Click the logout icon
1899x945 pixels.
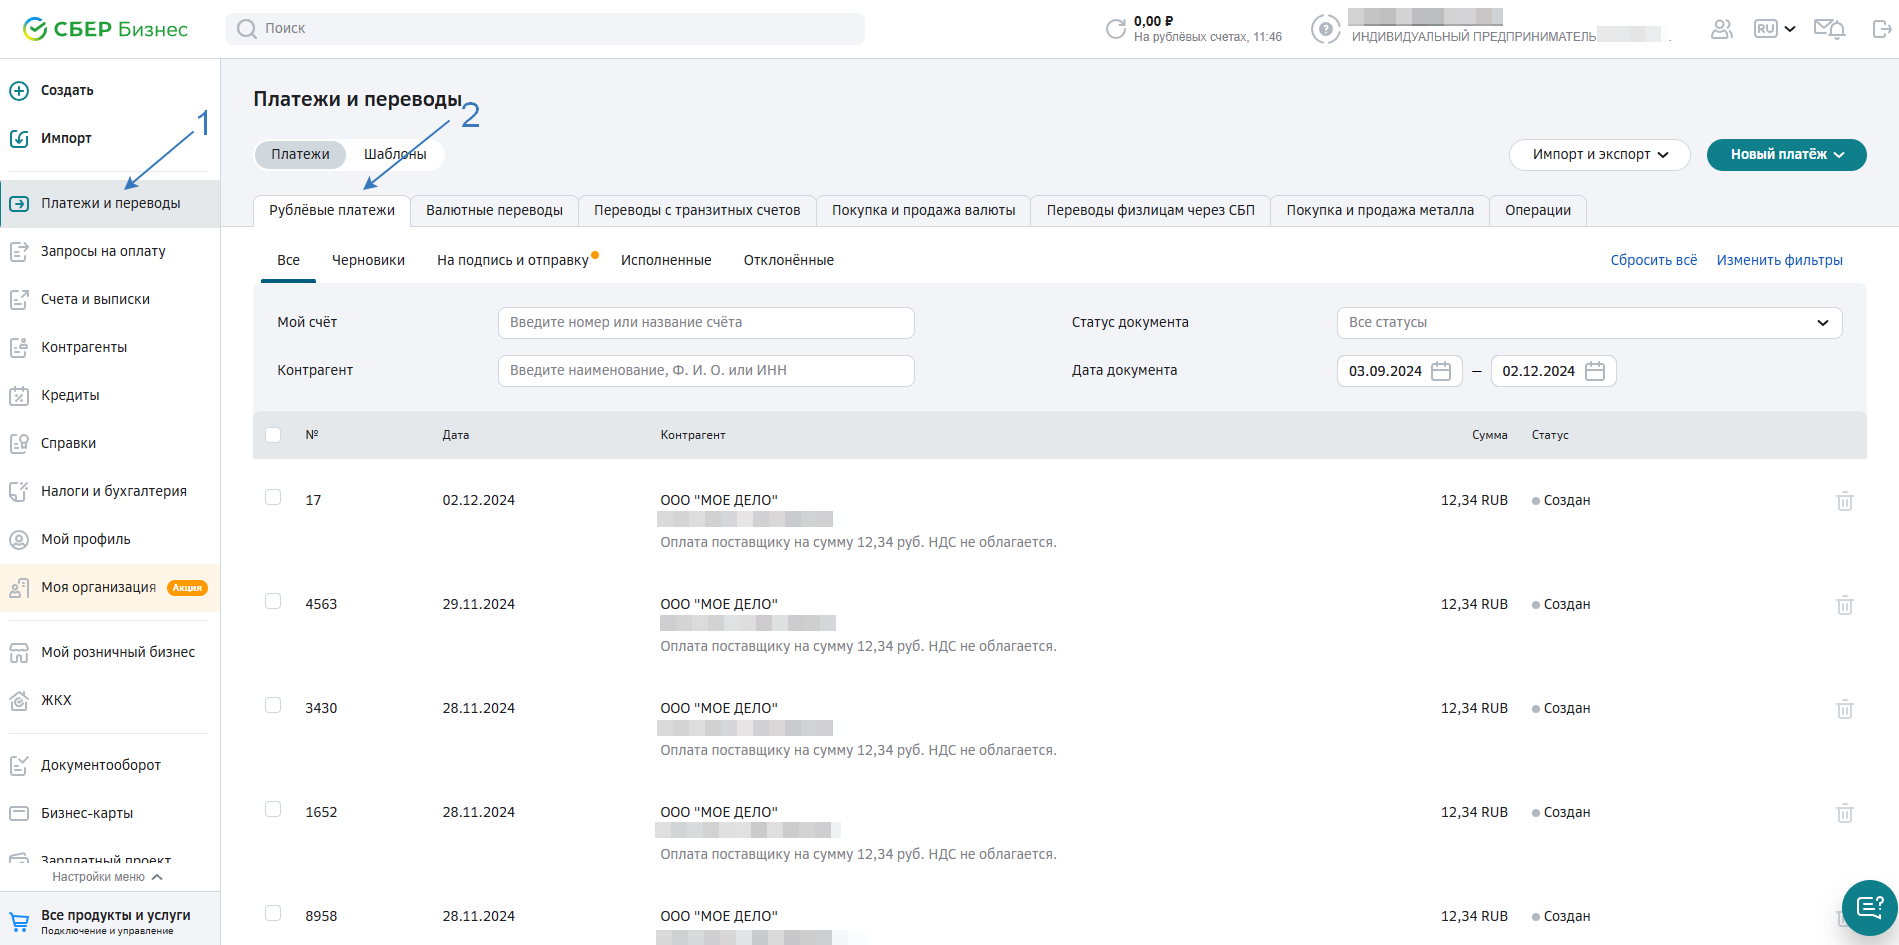[x=1881, y=29]
